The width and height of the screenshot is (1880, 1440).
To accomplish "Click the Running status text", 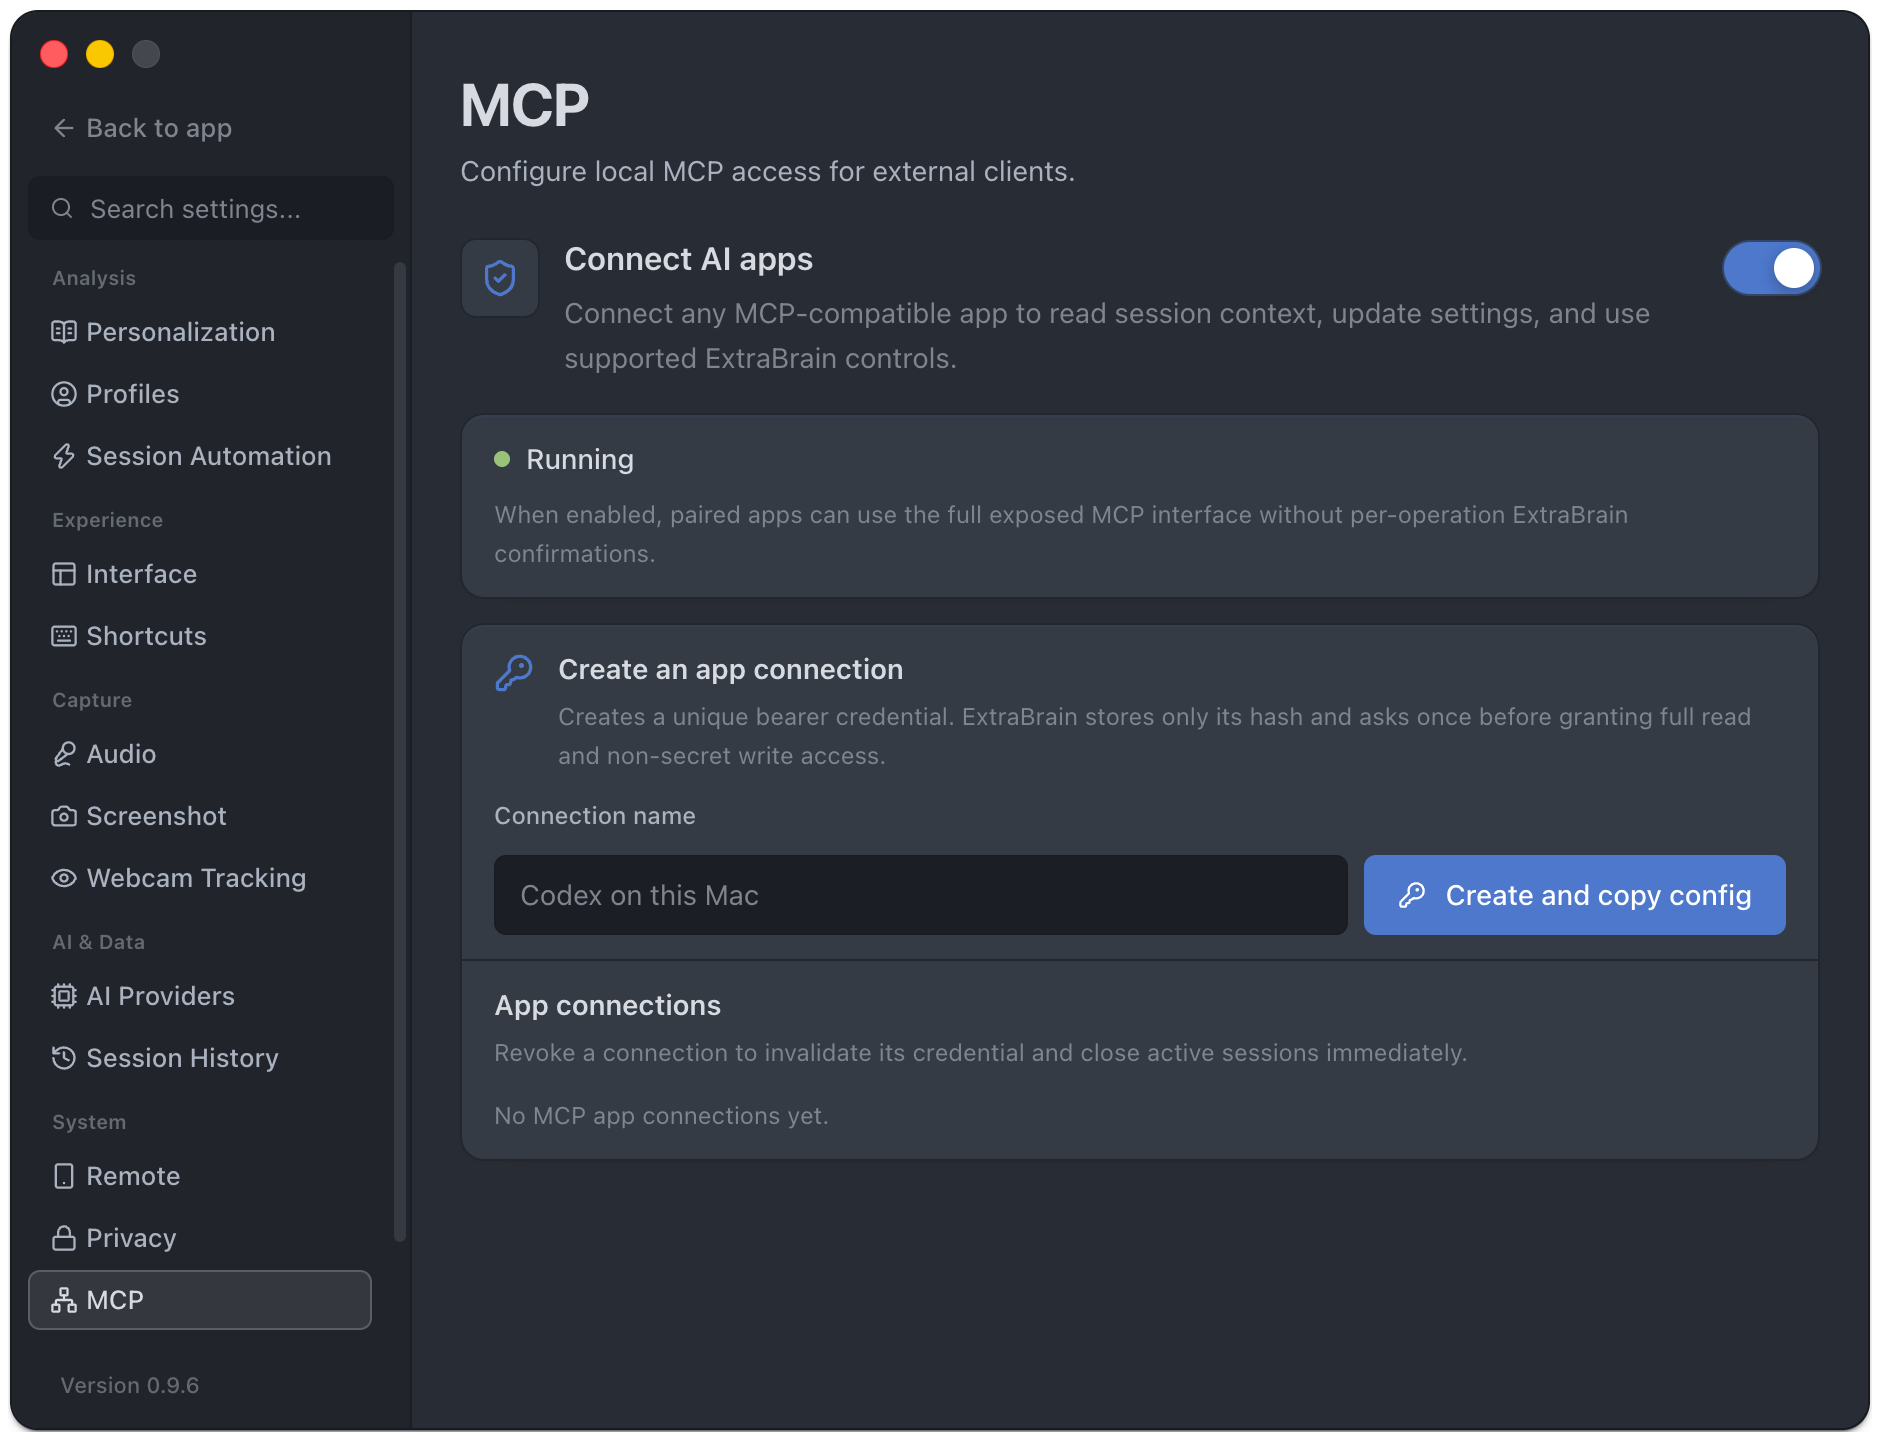I will (580, 459).
